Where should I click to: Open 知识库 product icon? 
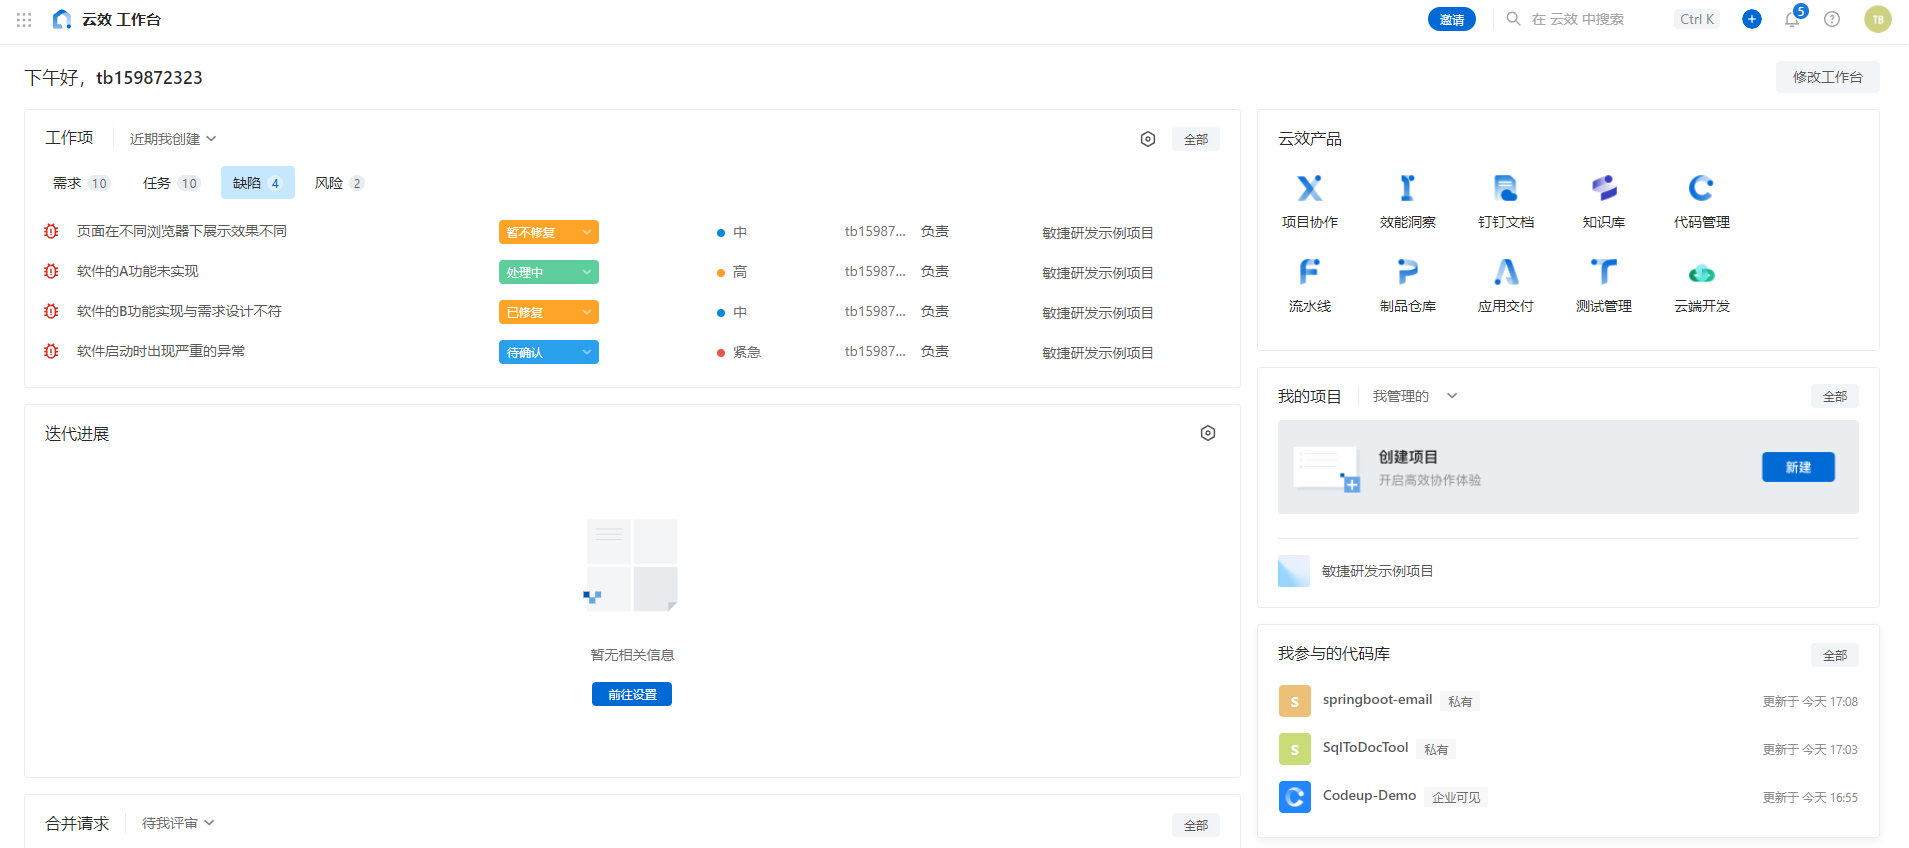[x=1603, y=188]
